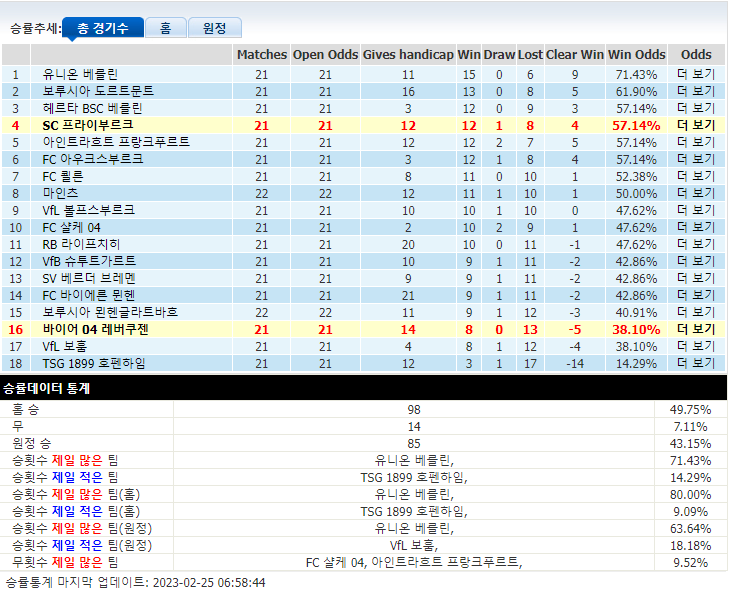The height and width of the screenshot is (590, 730).
Task: Open 더 보기 for RB 라이프치히
Action: [x=696, y=244]
